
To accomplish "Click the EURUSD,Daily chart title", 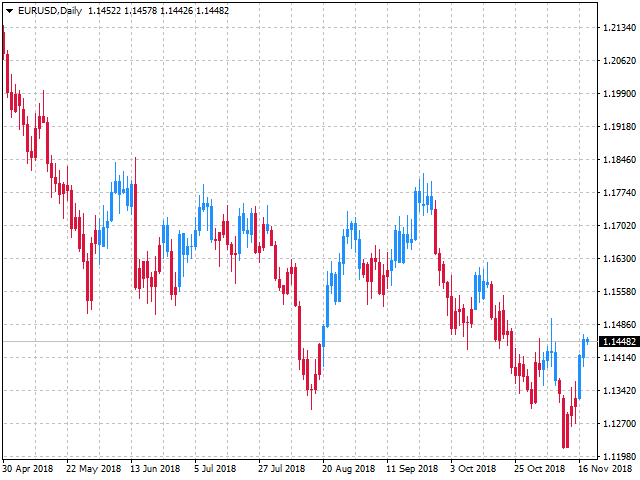I will pos(50,10).
